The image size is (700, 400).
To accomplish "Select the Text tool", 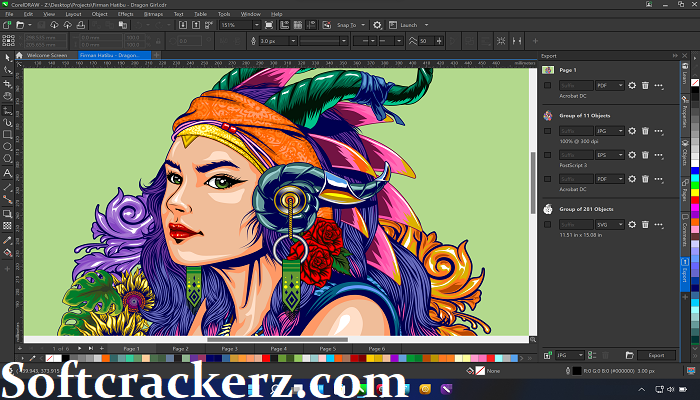I will [8, 173].
